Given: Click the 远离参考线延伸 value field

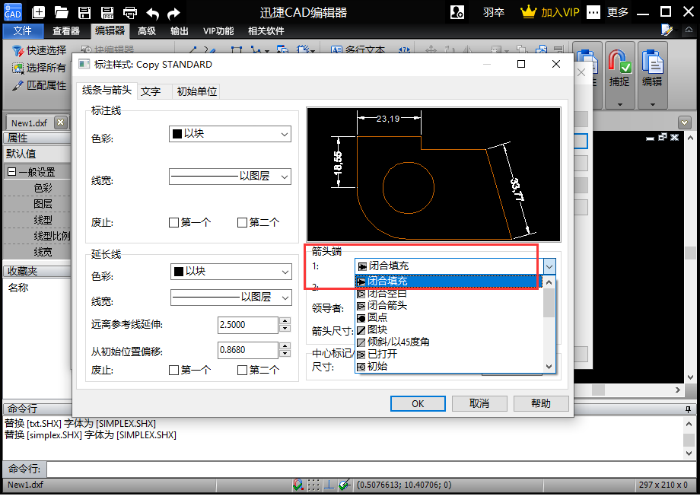Looking at the screenshot, I should point(248,324).
